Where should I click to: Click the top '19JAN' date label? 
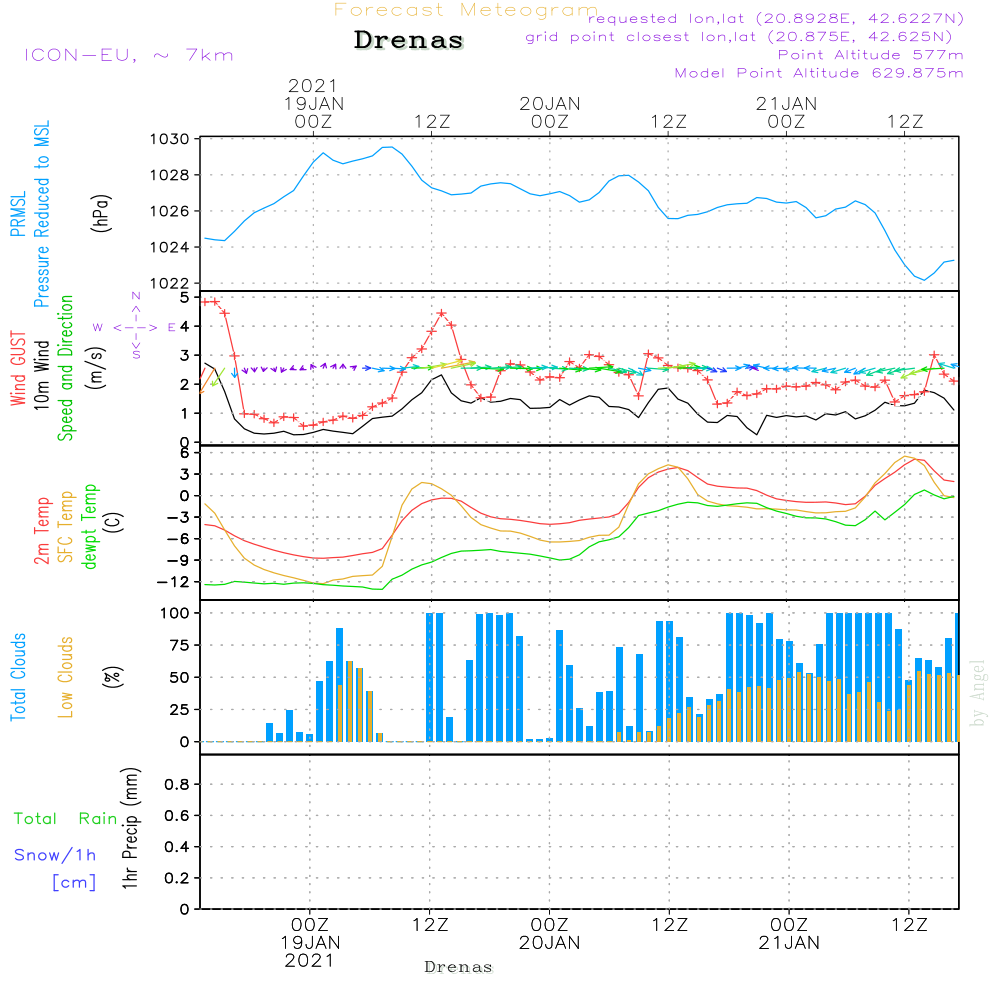(x=314, y=104)
